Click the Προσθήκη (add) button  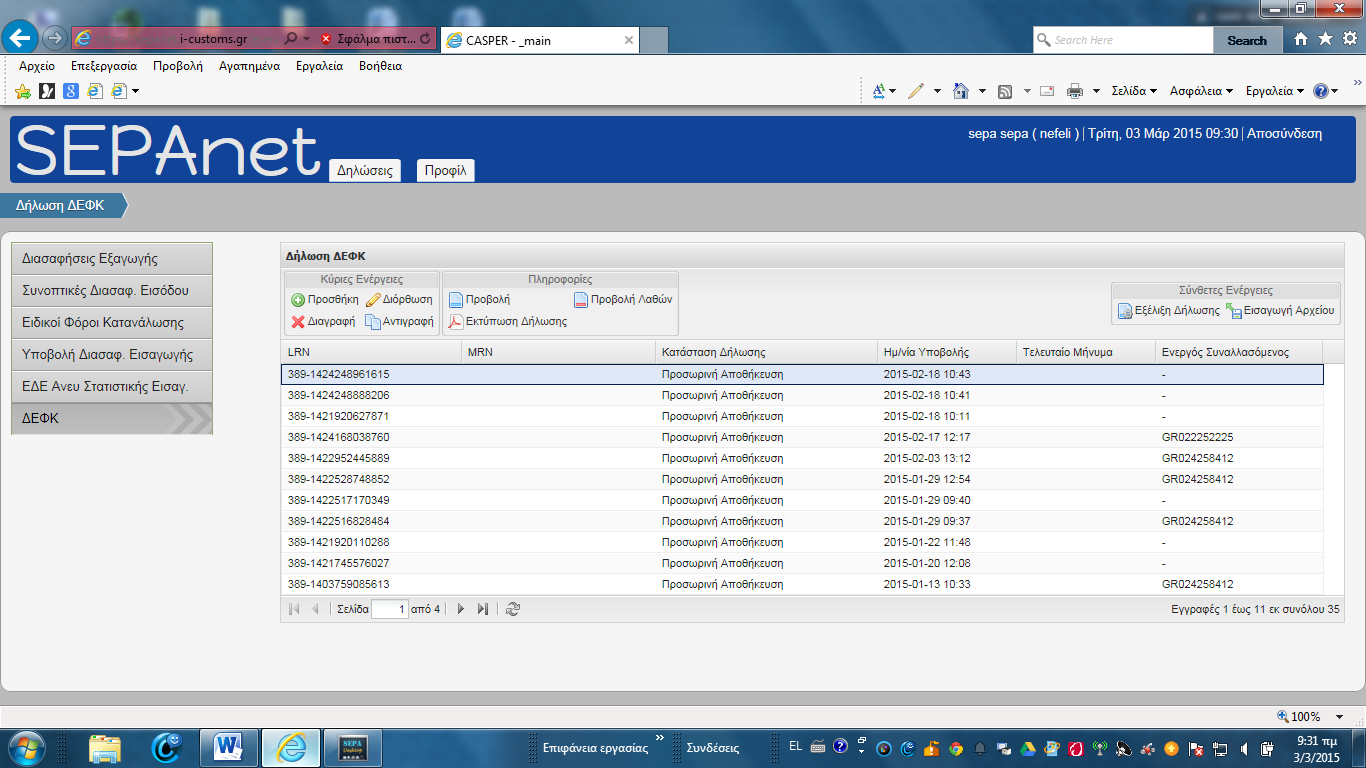click(x=324, y=299)
